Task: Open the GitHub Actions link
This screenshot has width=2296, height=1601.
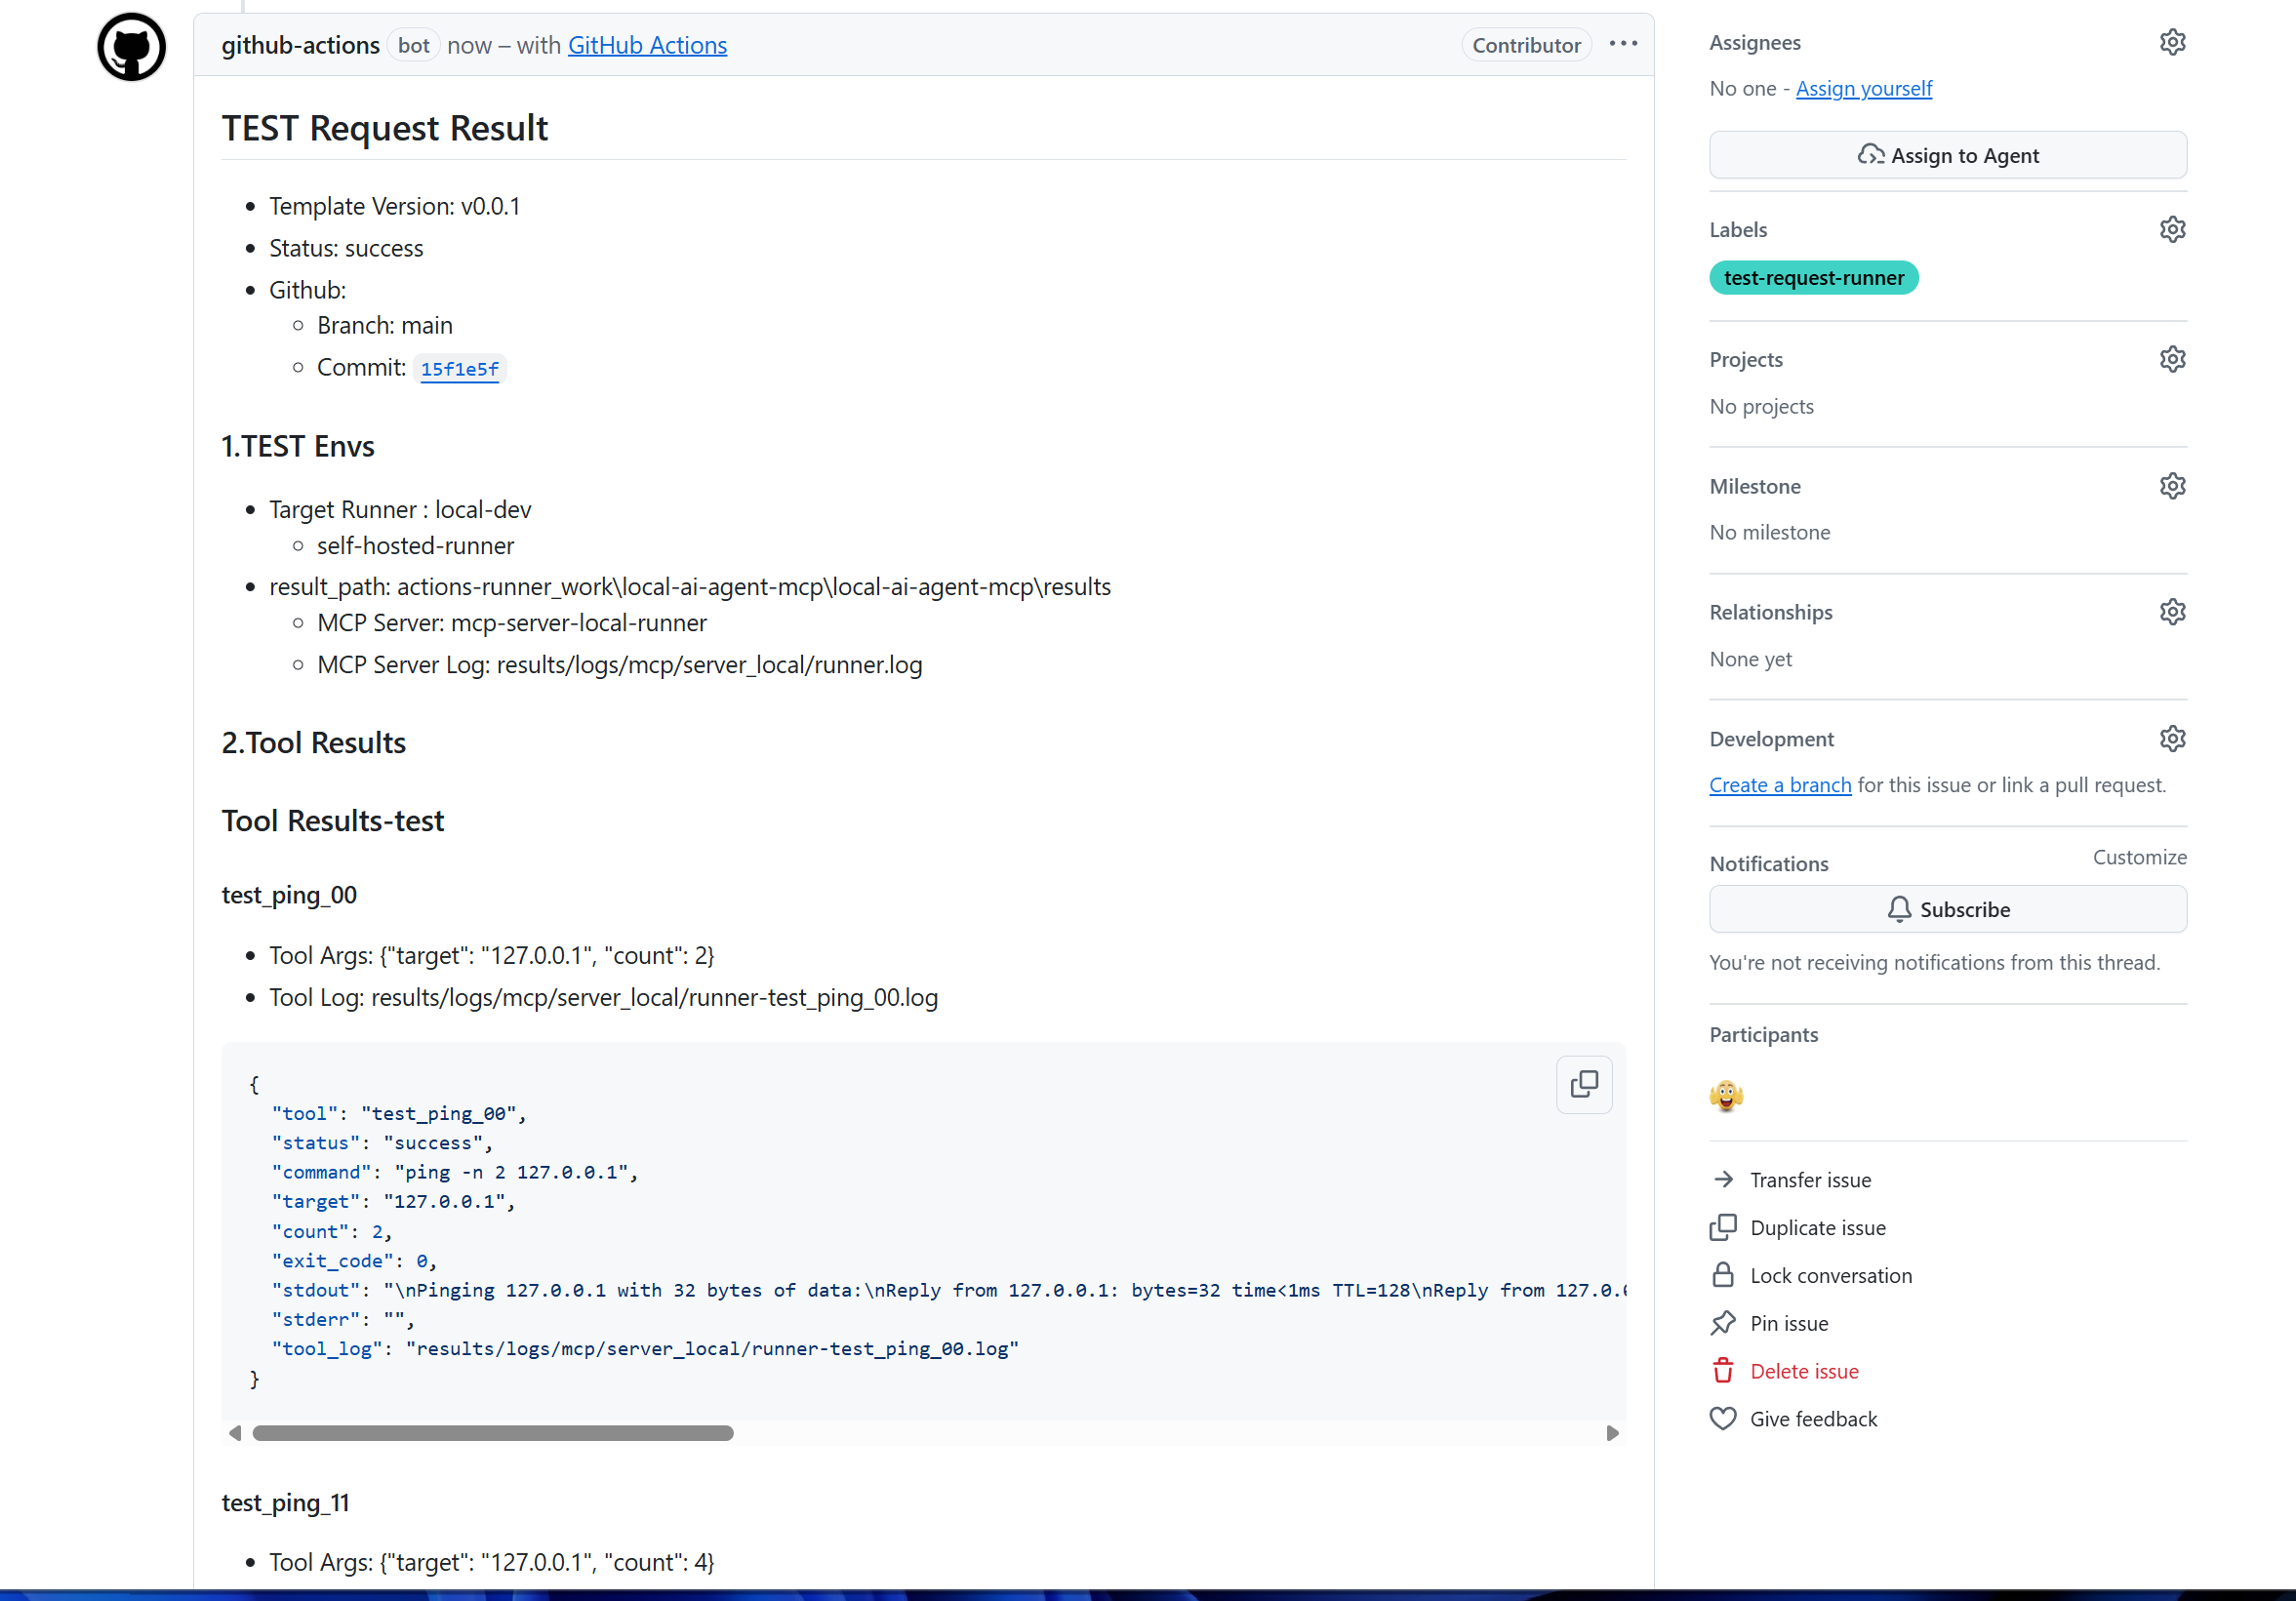Action: [647, 45]
